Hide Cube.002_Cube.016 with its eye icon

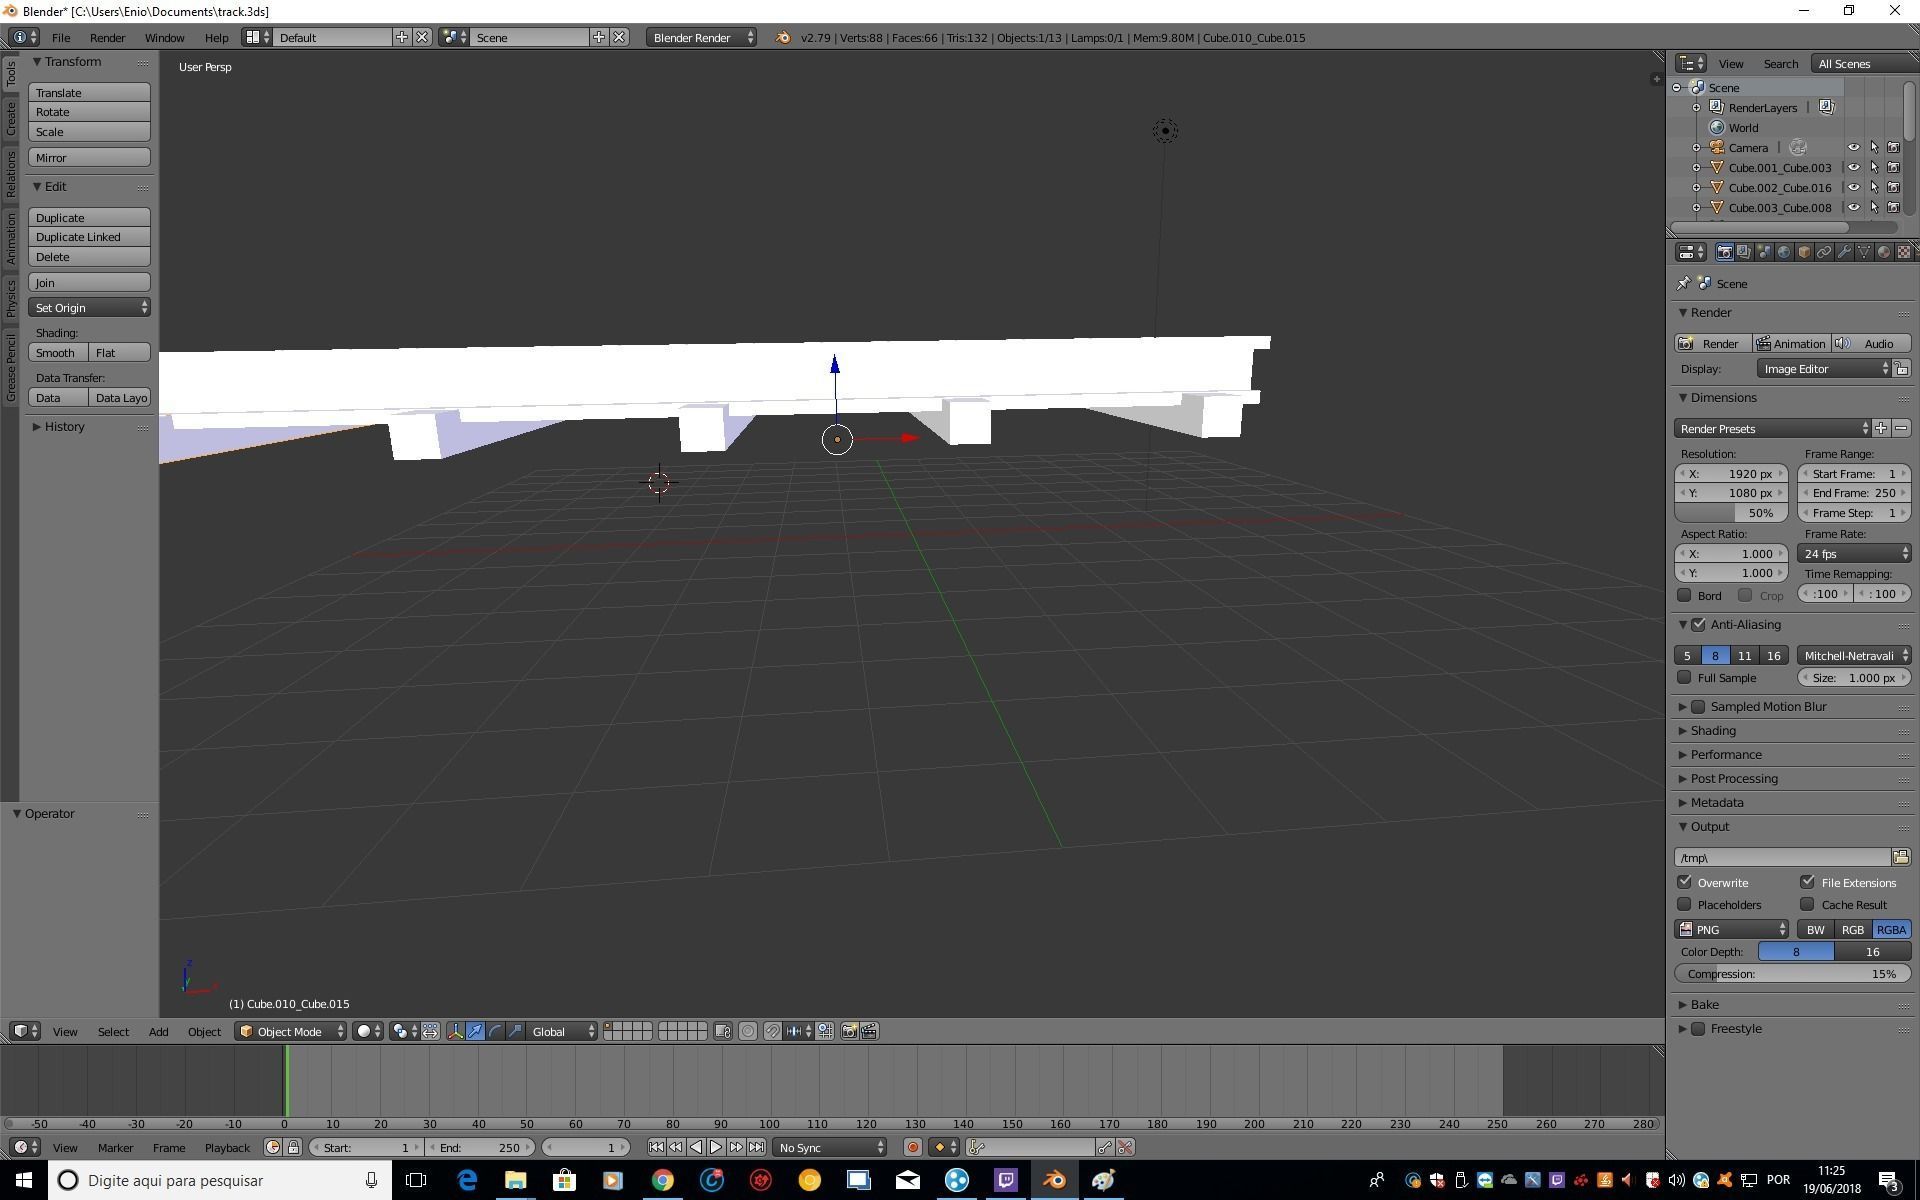pyautogui.click(x=1853, y=187)
